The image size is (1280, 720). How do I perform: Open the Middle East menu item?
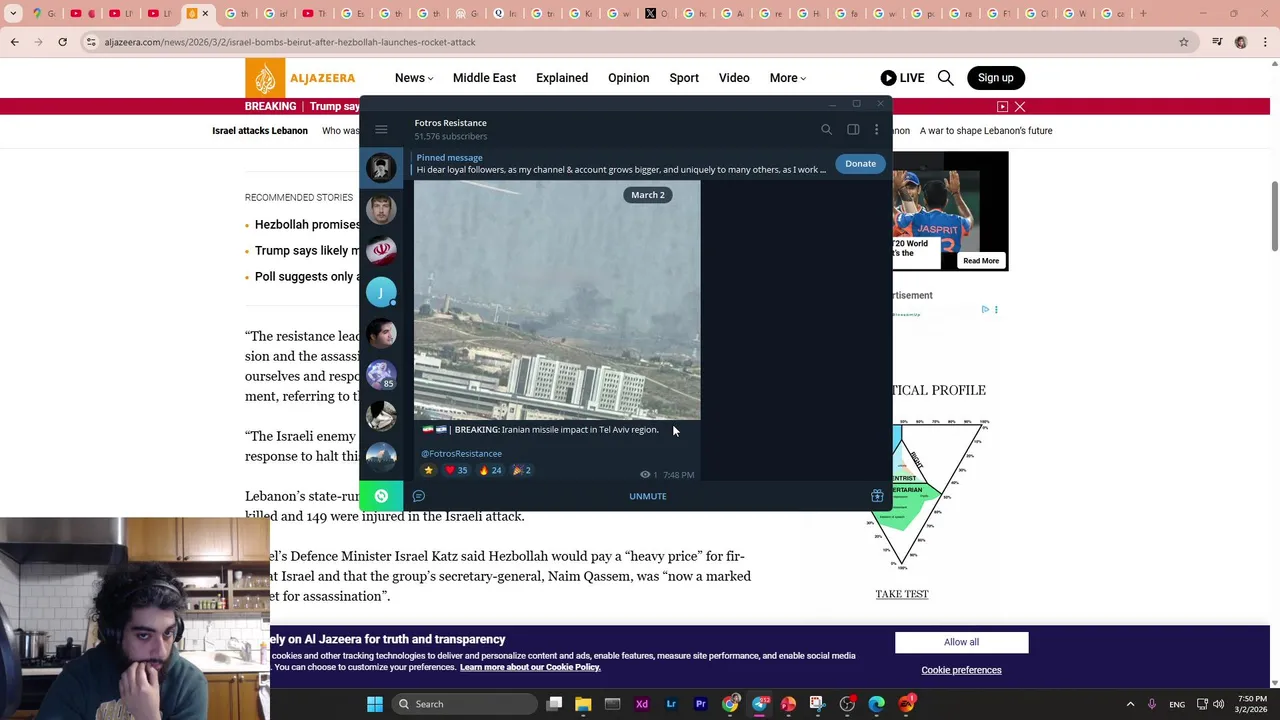tap(484, 78)
